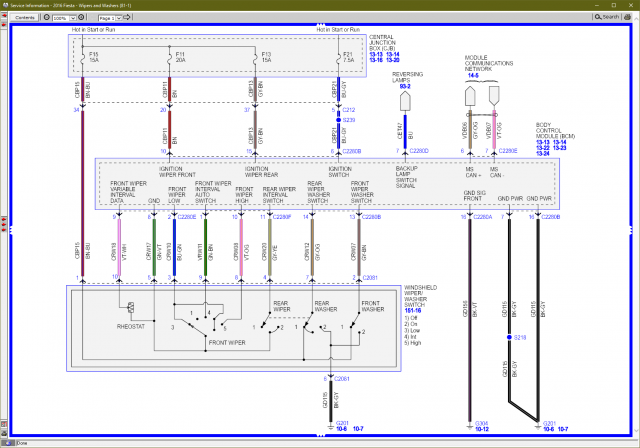Click the S218 splice dot
Viewport: 640px width, 448px height.
tap(509, 337)
